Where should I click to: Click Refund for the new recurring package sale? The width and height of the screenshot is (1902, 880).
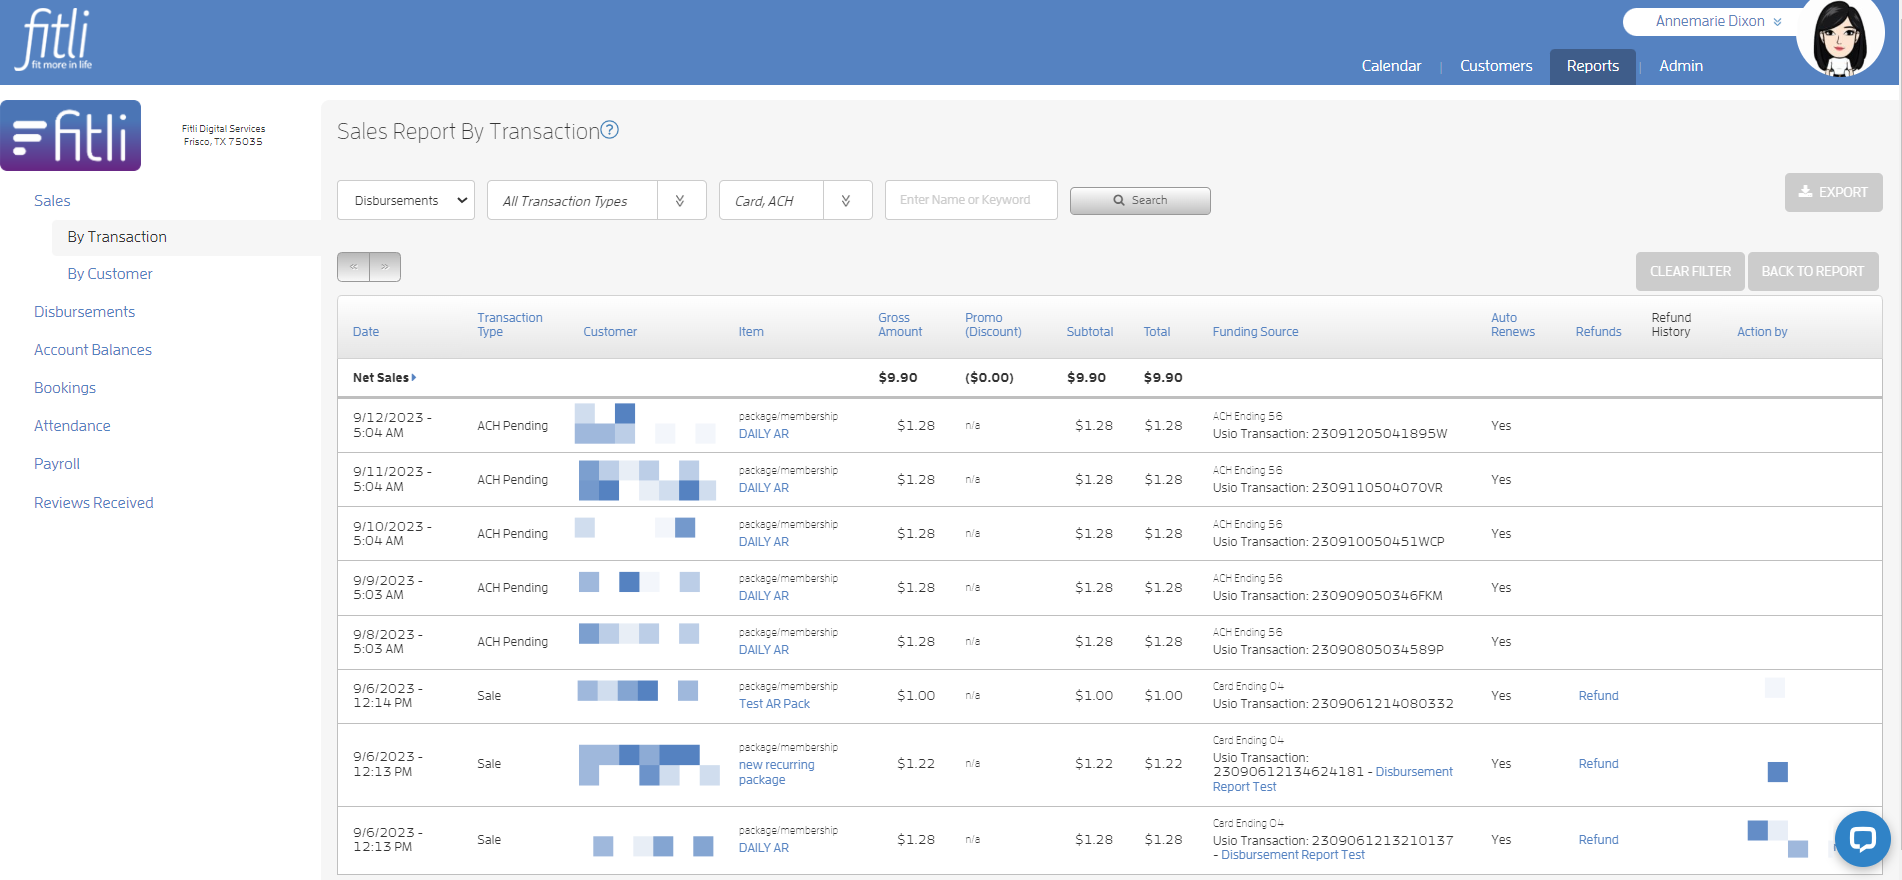coord(1598,764)
